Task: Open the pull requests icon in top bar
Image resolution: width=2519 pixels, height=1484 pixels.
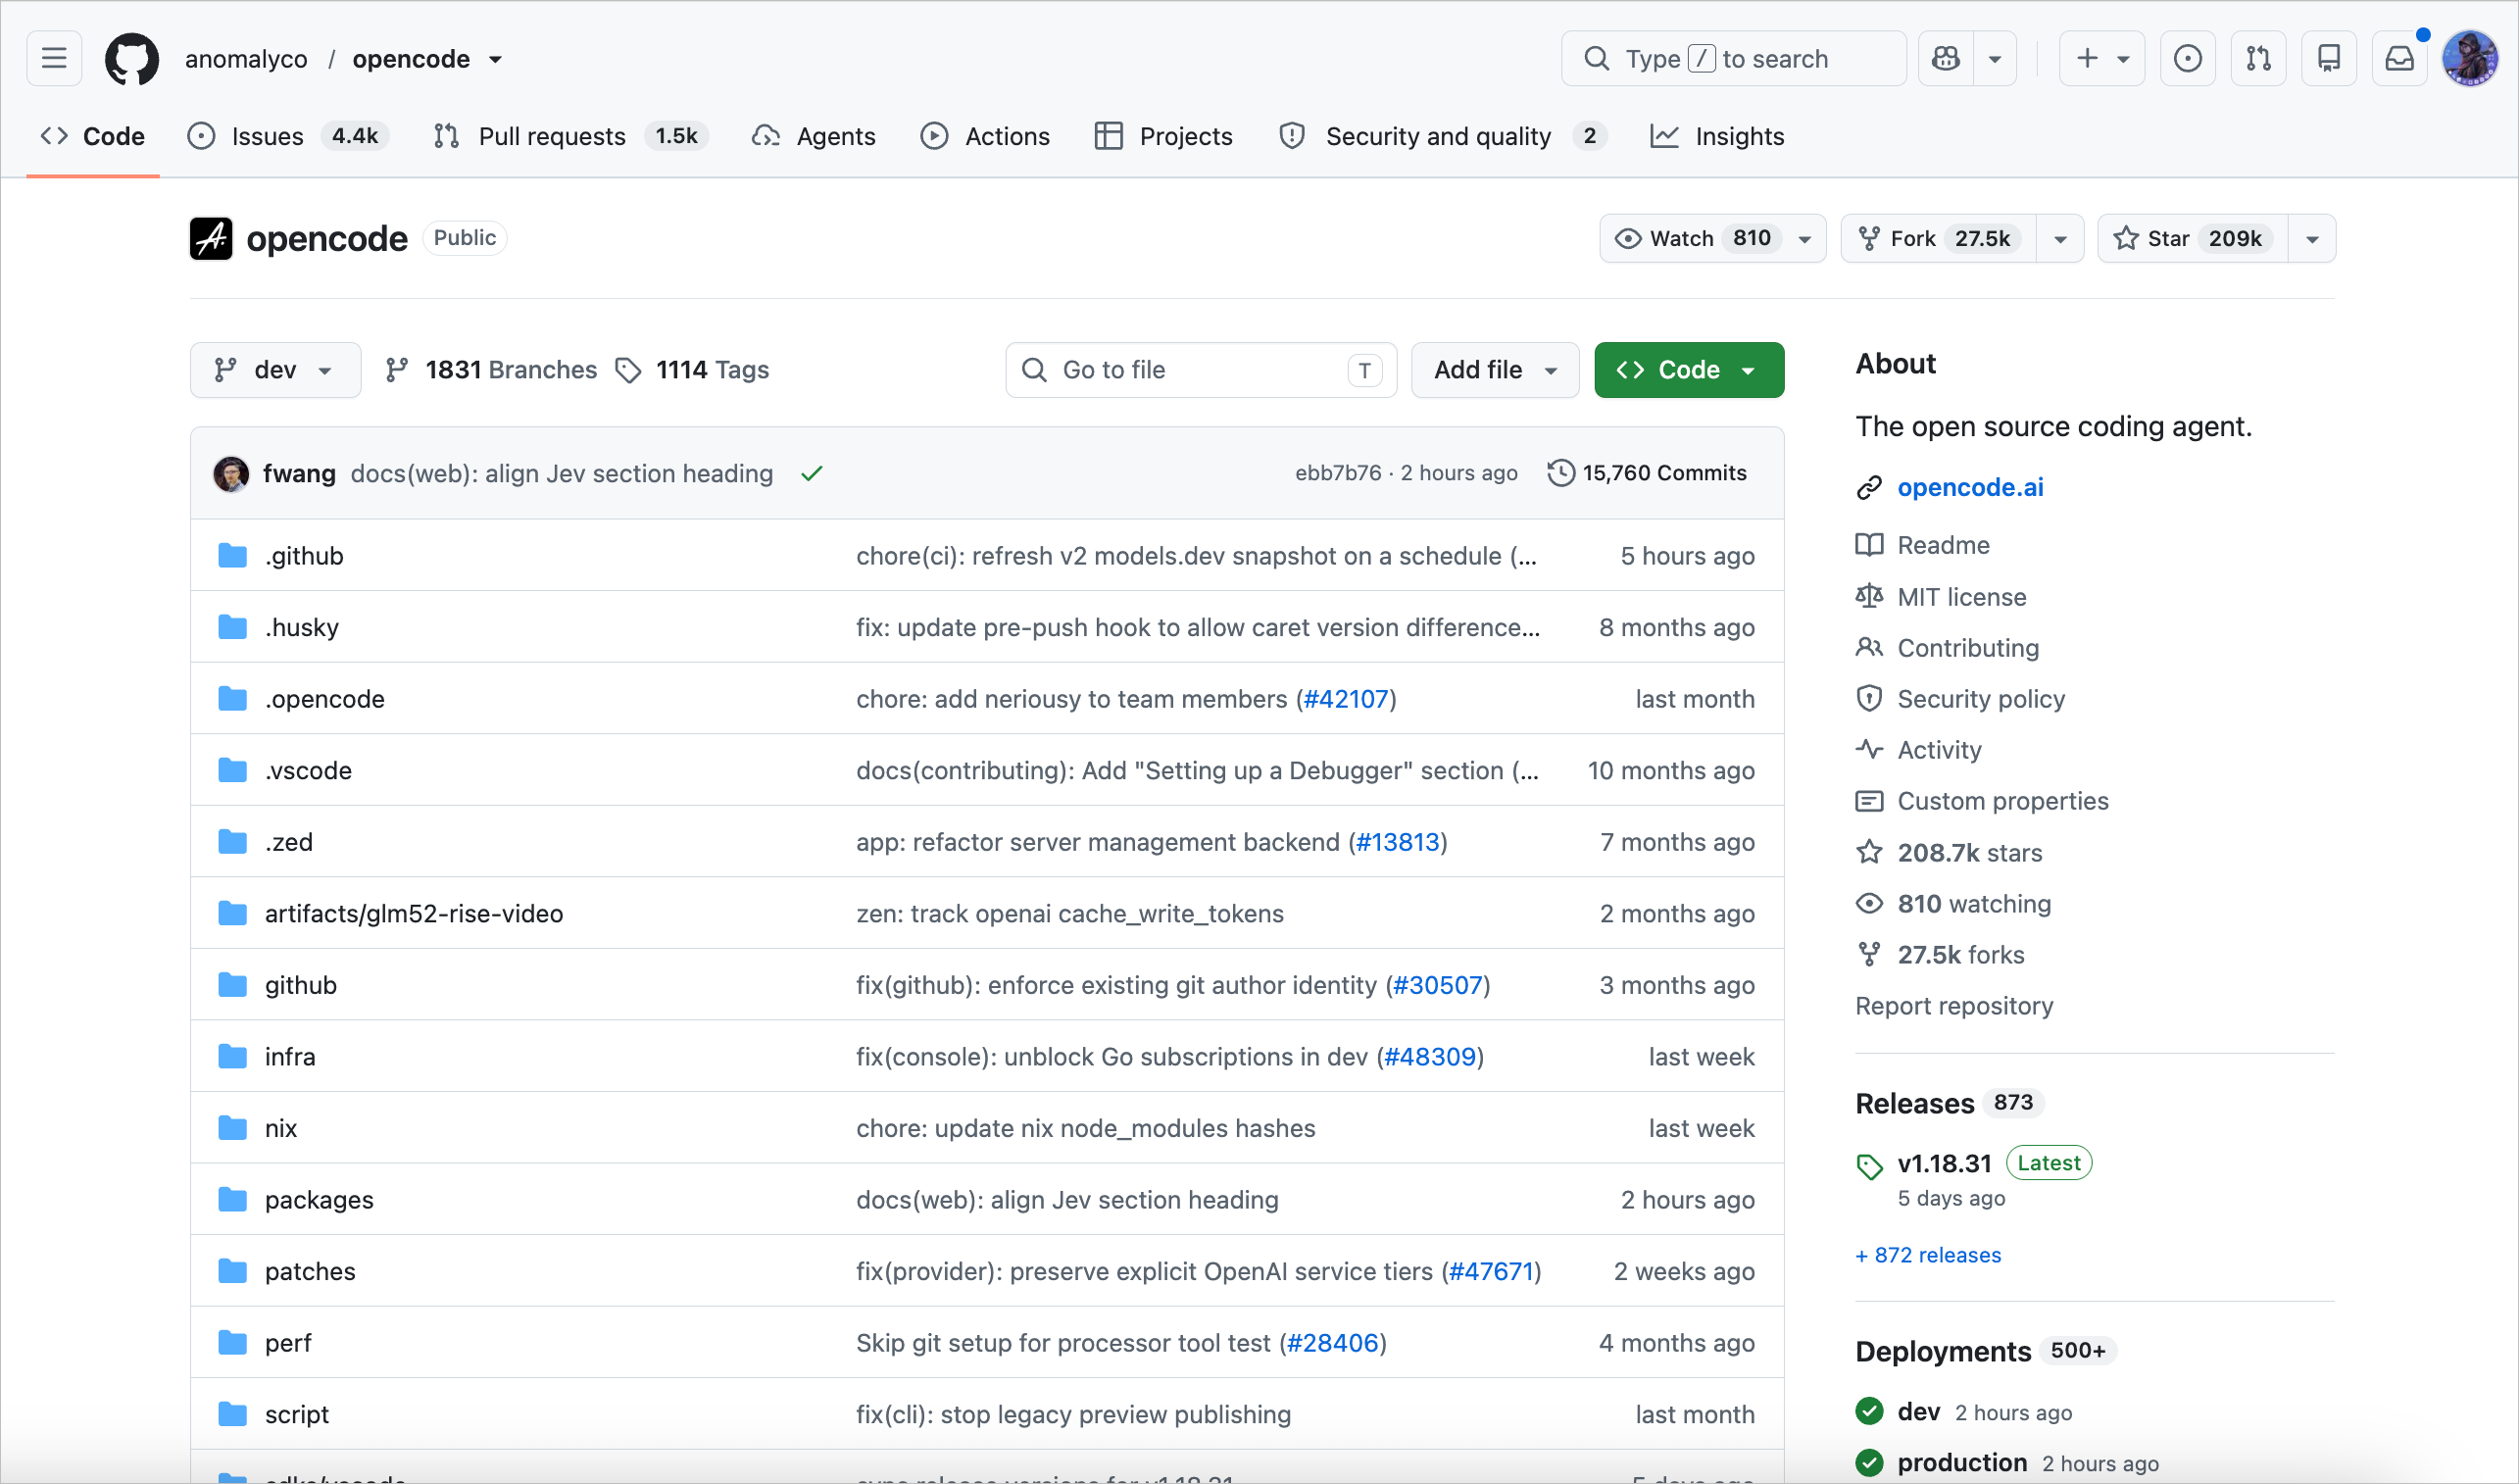Action: [2258, 59]
